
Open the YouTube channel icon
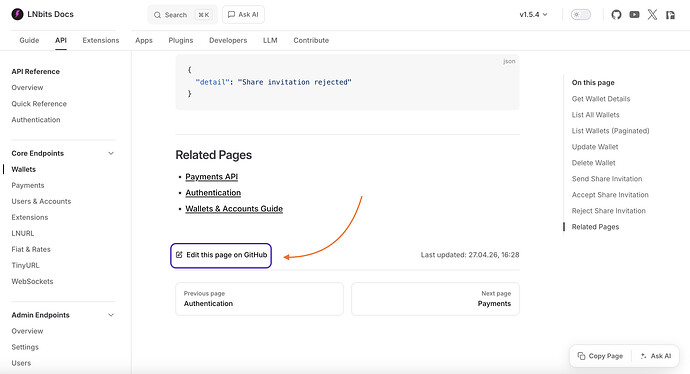[x=634, y=15]
